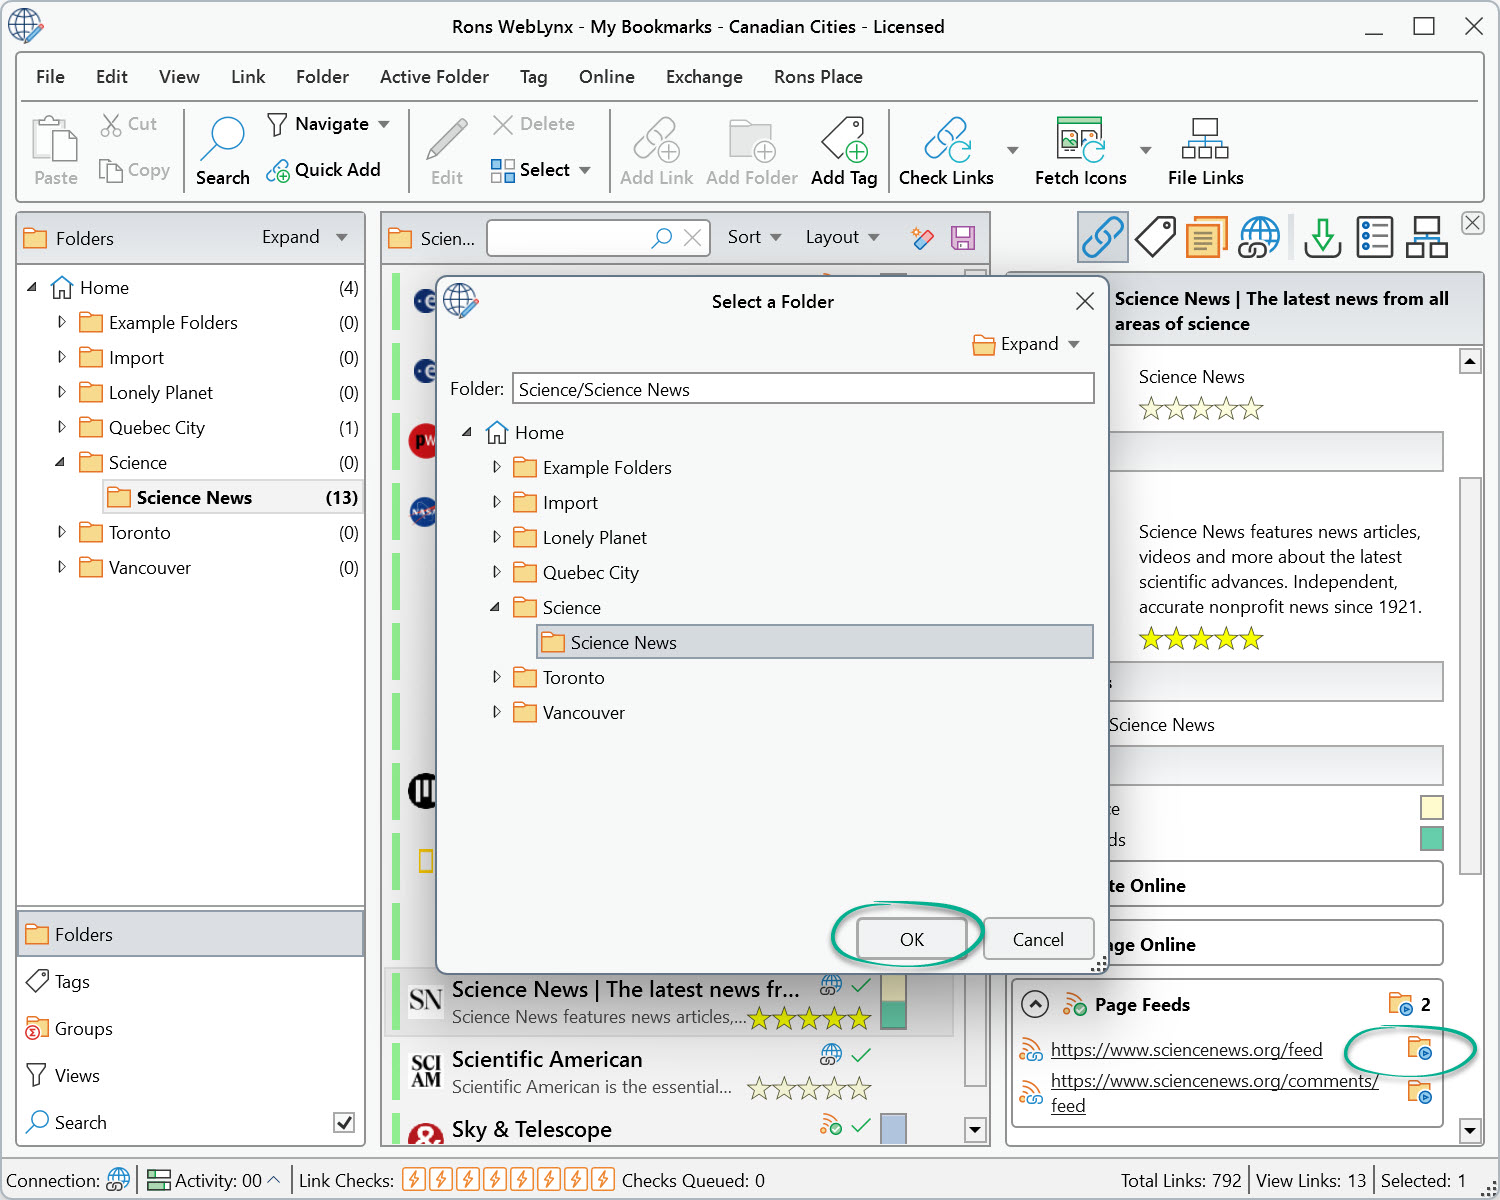The width and height of the screenshot is (1500, 1200).
Task: Switch to the Tags tab in the sidebar
Action: (190, 982)
